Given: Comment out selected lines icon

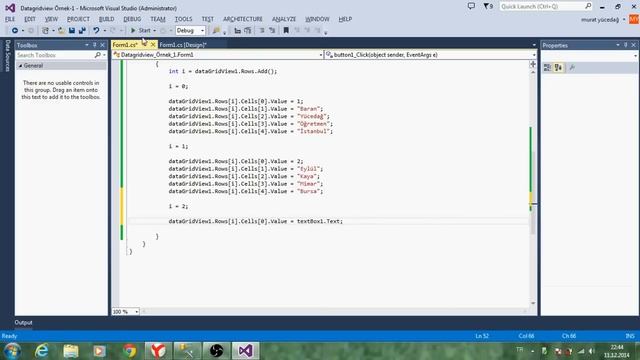Looking at the screenshot, I should [262, 31].
